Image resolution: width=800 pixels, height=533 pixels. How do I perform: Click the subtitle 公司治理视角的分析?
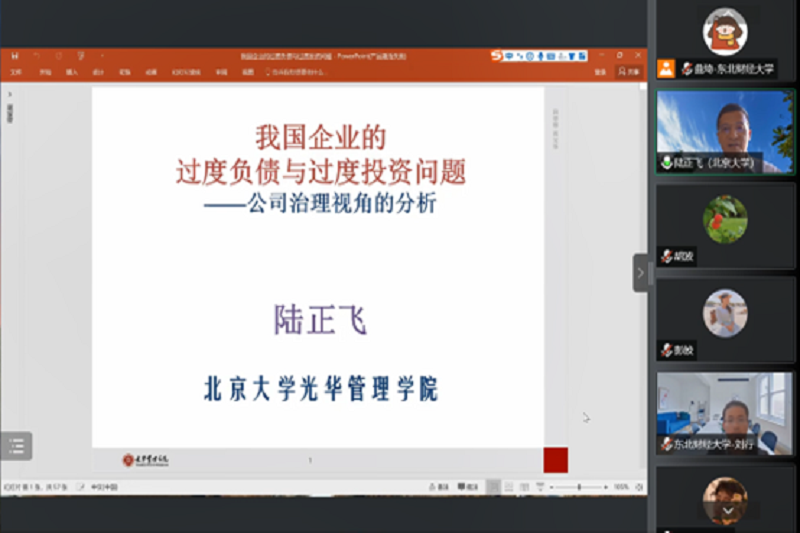[342, 203]
